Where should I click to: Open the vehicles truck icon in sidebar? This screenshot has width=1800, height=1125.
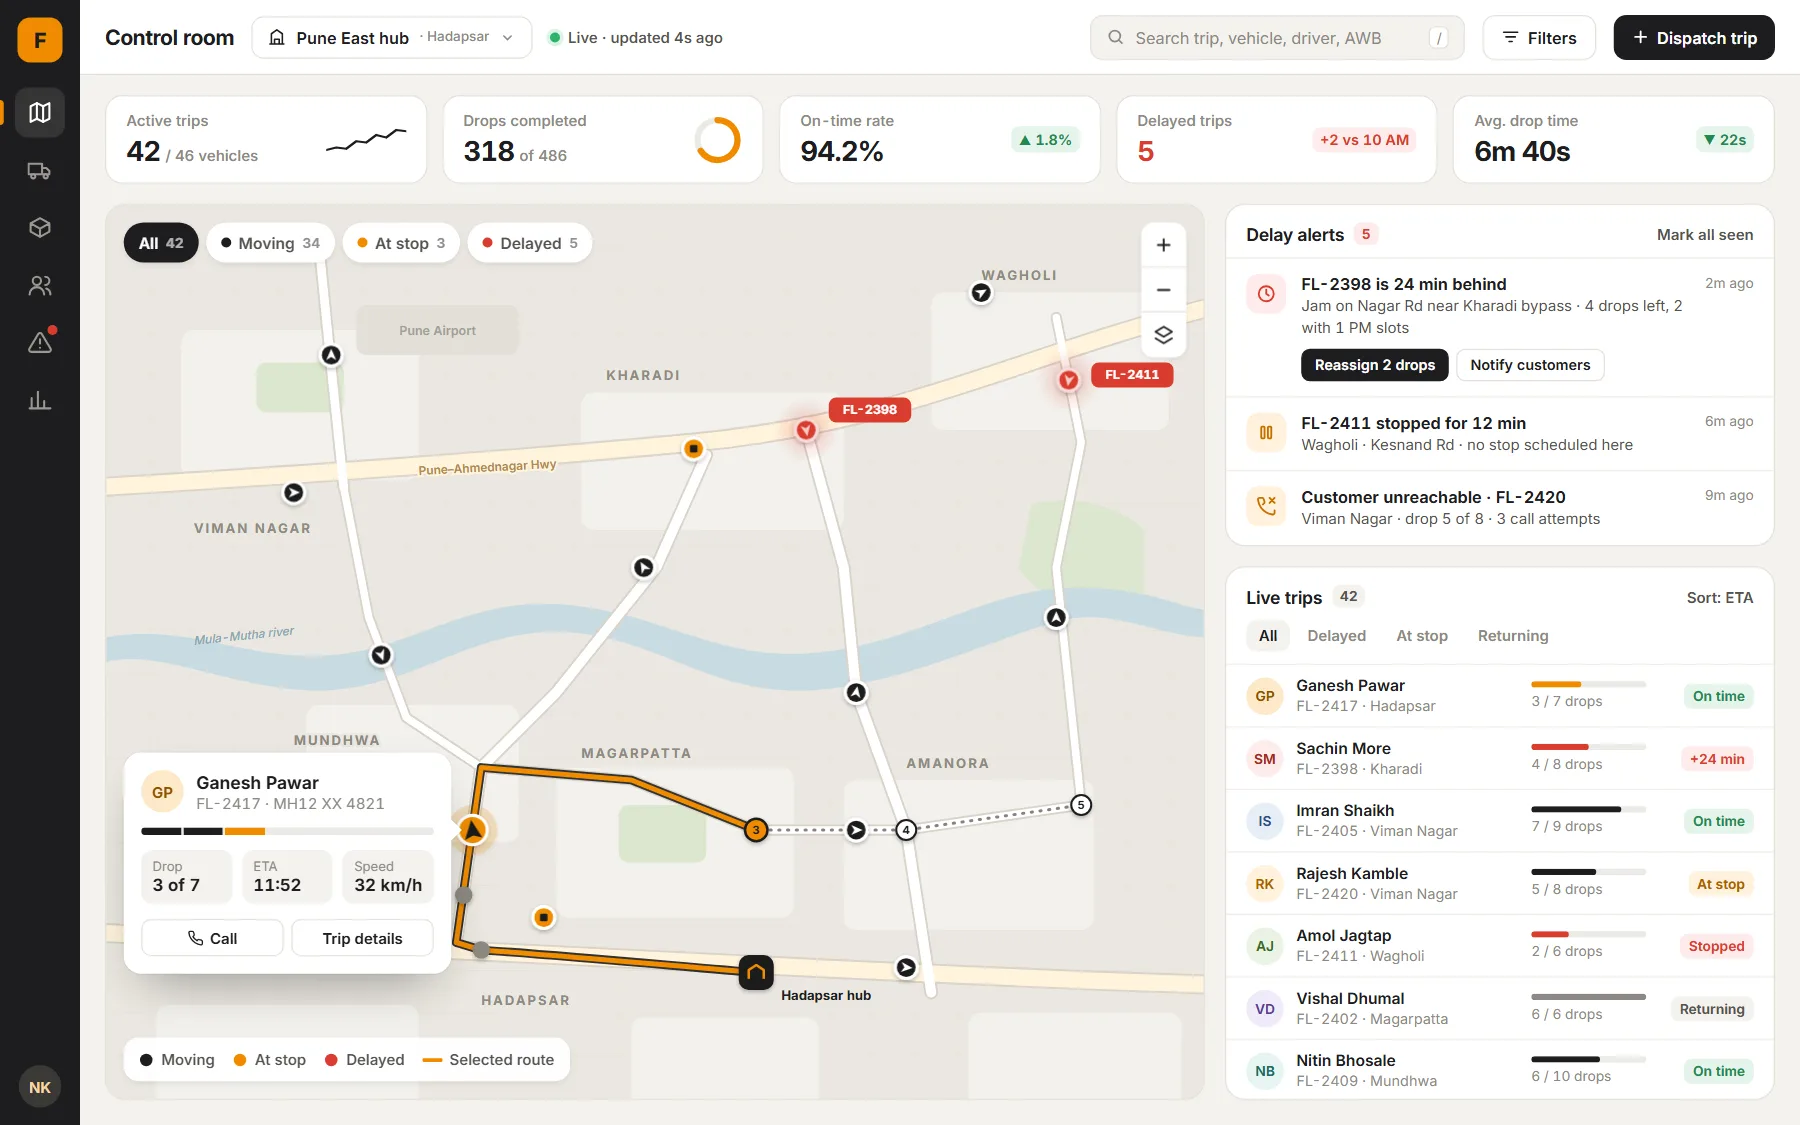[x=40, y=171]
